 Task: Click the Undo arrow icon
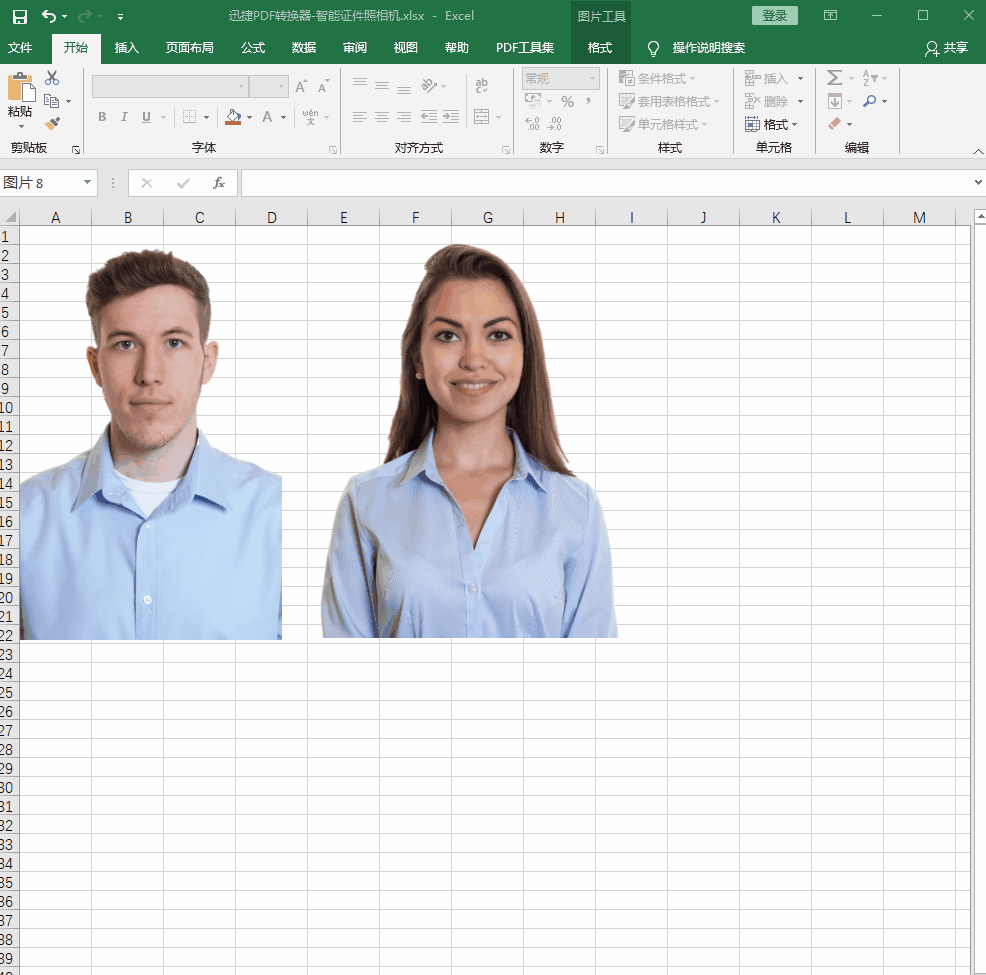click(x=48, y=16)
